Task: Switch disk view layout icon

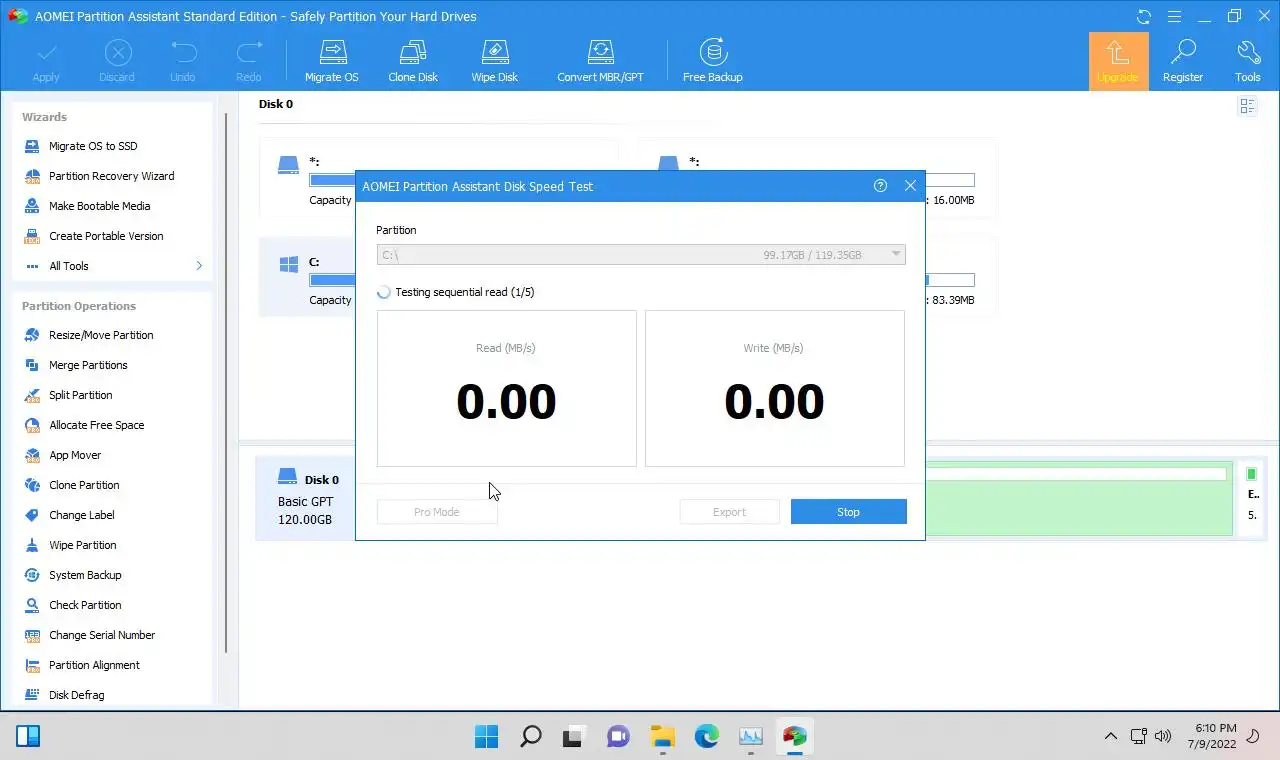Action: [1247, 106]
